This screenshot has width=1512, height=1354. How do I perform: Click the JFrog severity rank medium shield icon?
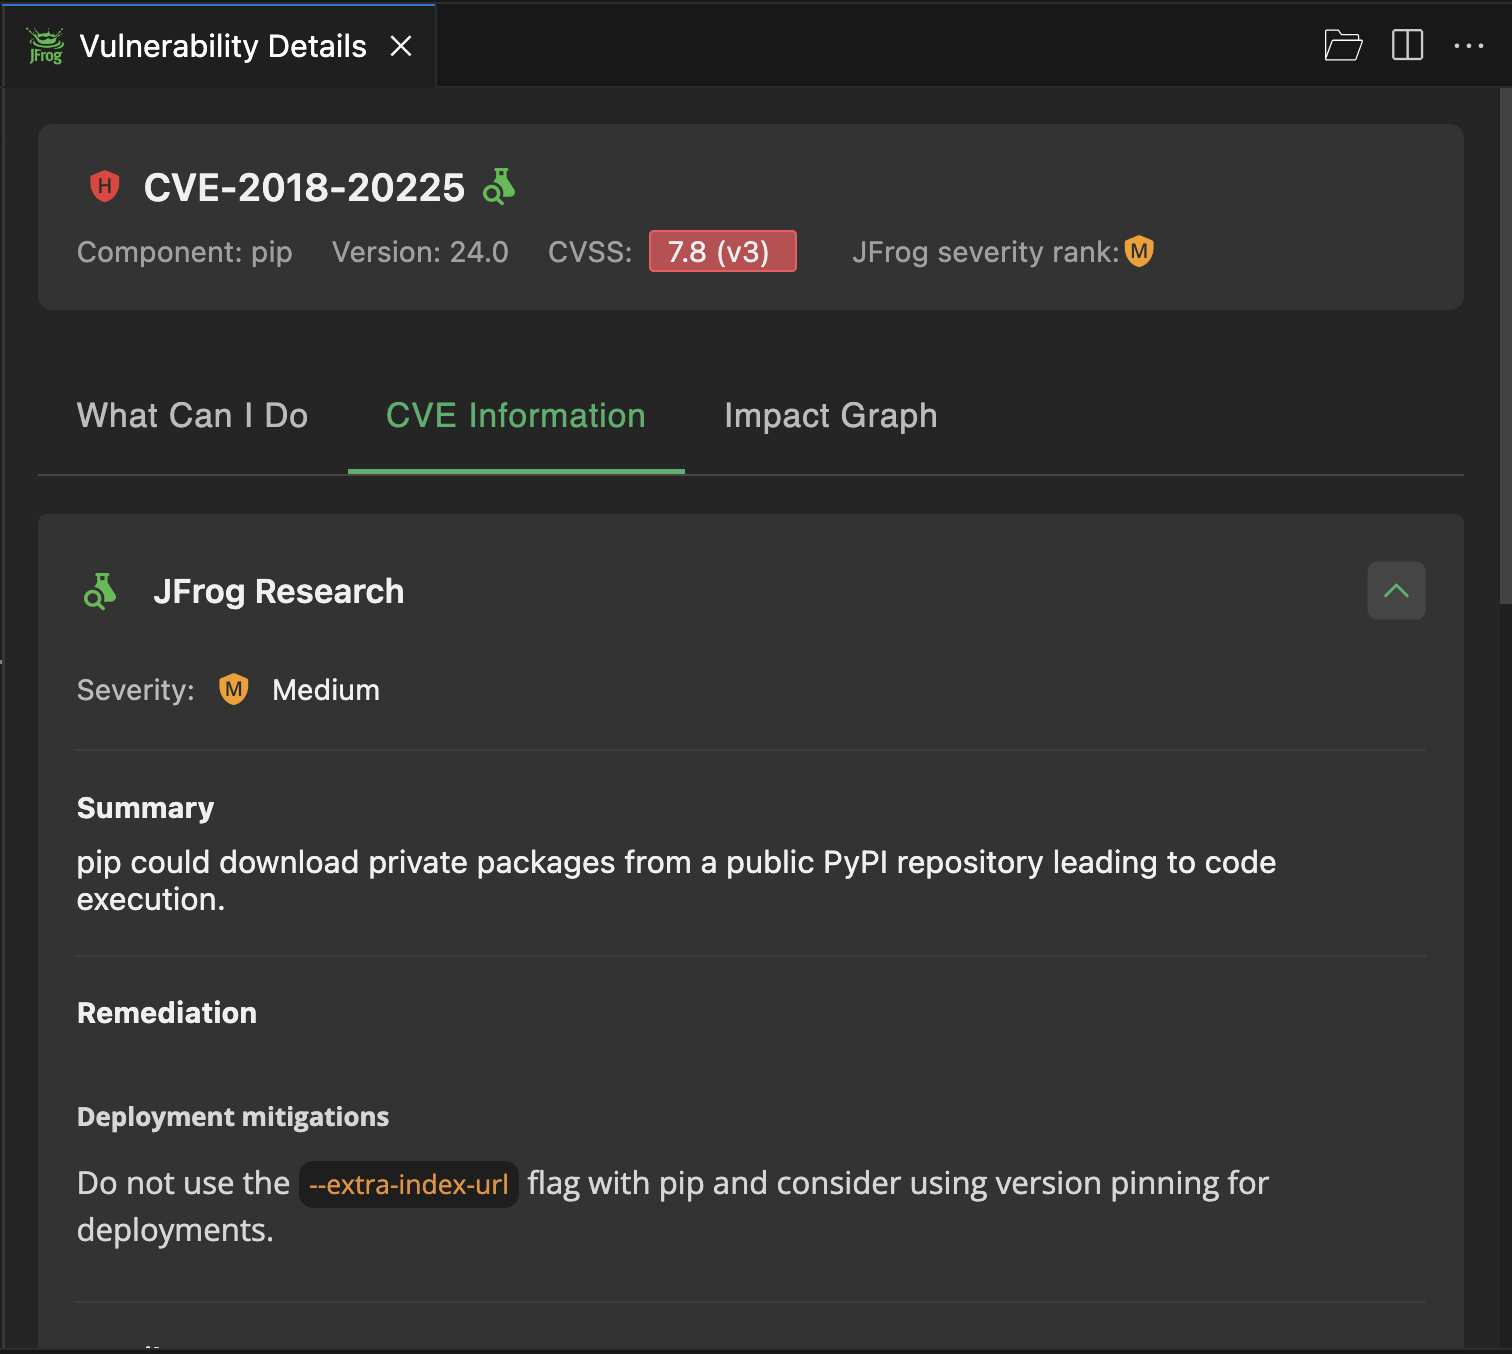tap(1139, 251)
